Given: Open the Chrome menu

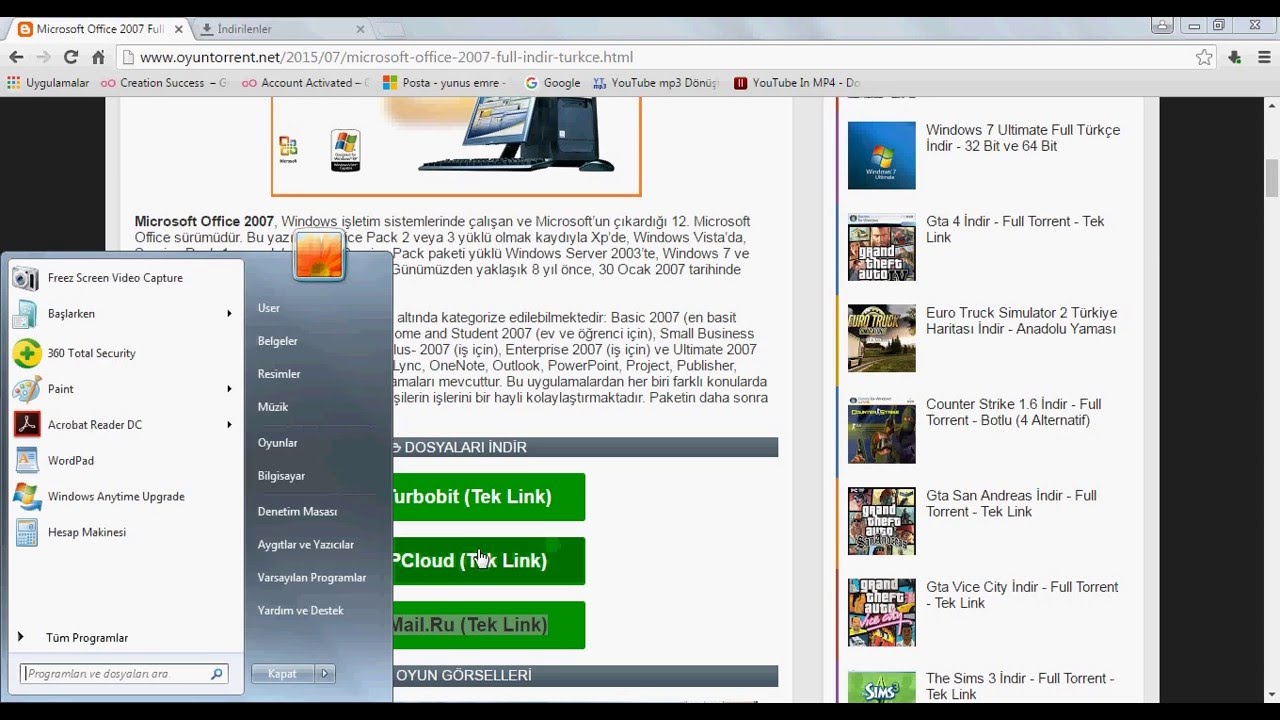Looking at the screenshot, I should (1263, 57).
